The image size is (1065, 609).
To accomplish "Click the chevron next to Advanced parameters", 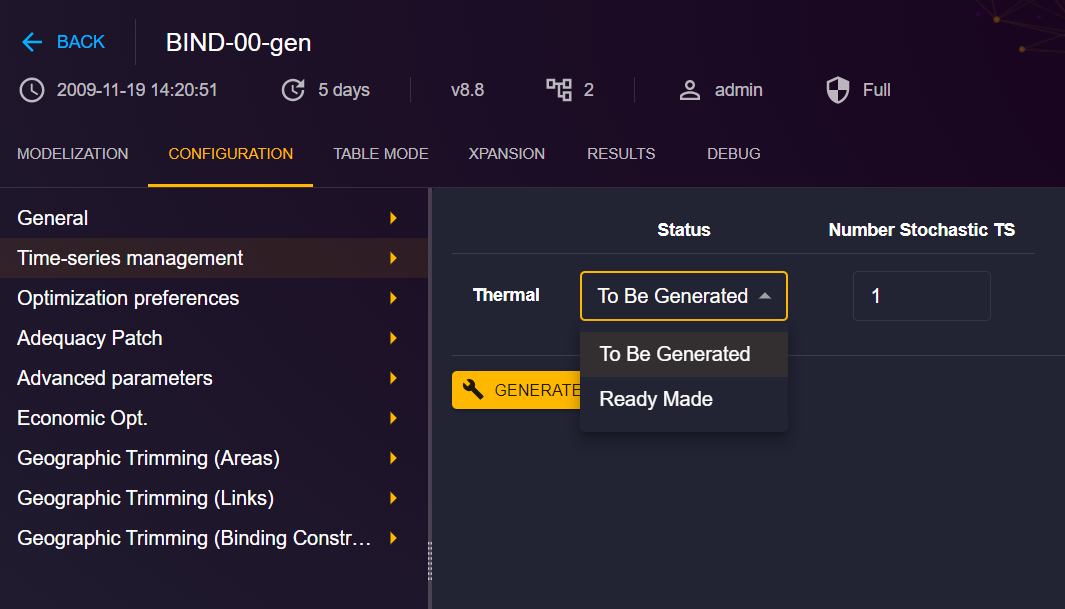I will (393, 378).
